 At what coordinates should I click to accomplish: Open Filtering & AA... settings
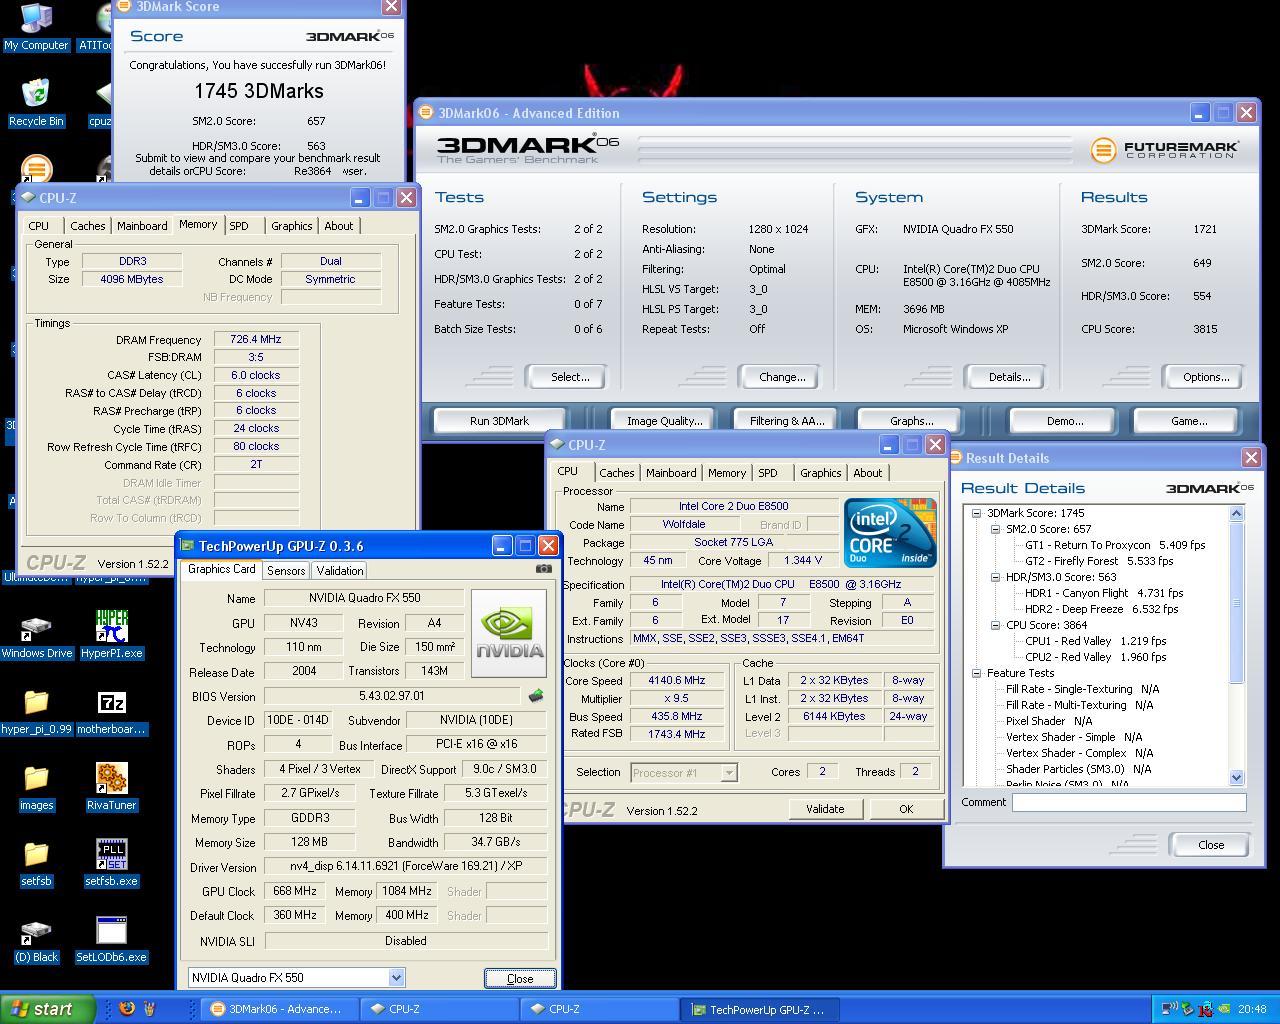click(x=787, y=421)
